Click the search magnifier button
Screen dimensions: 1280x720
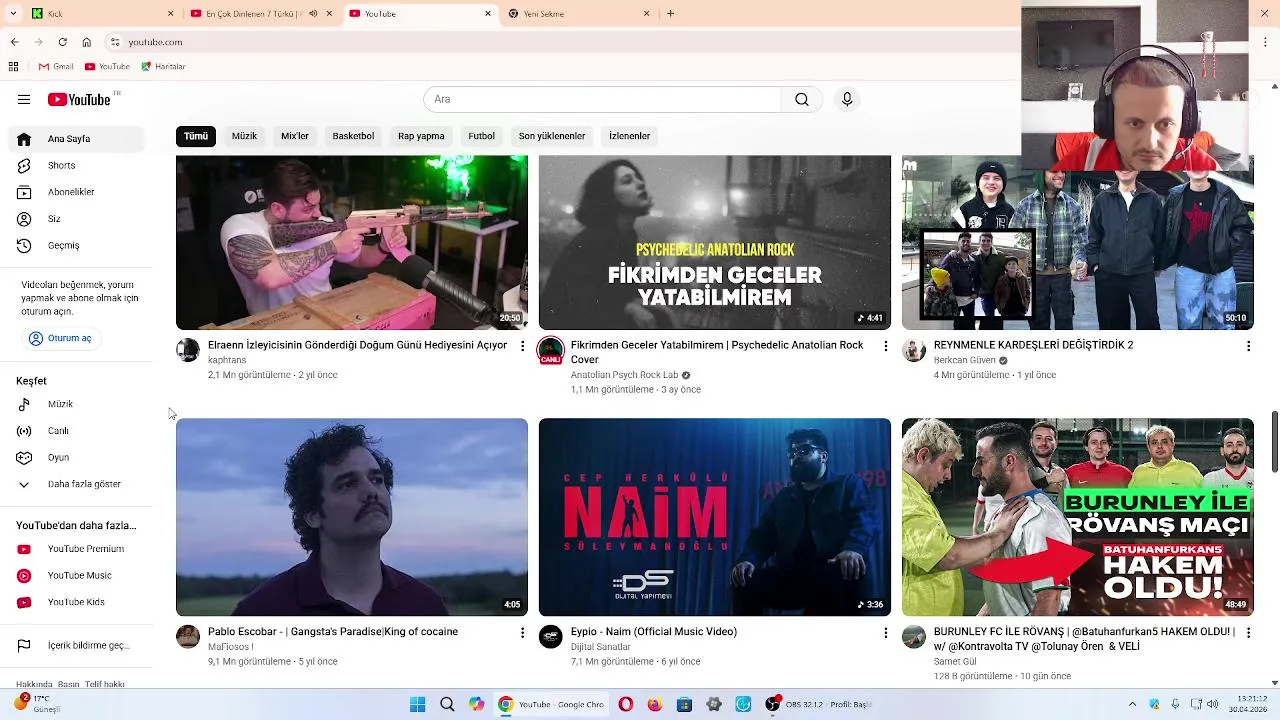(x=802, y=99)
